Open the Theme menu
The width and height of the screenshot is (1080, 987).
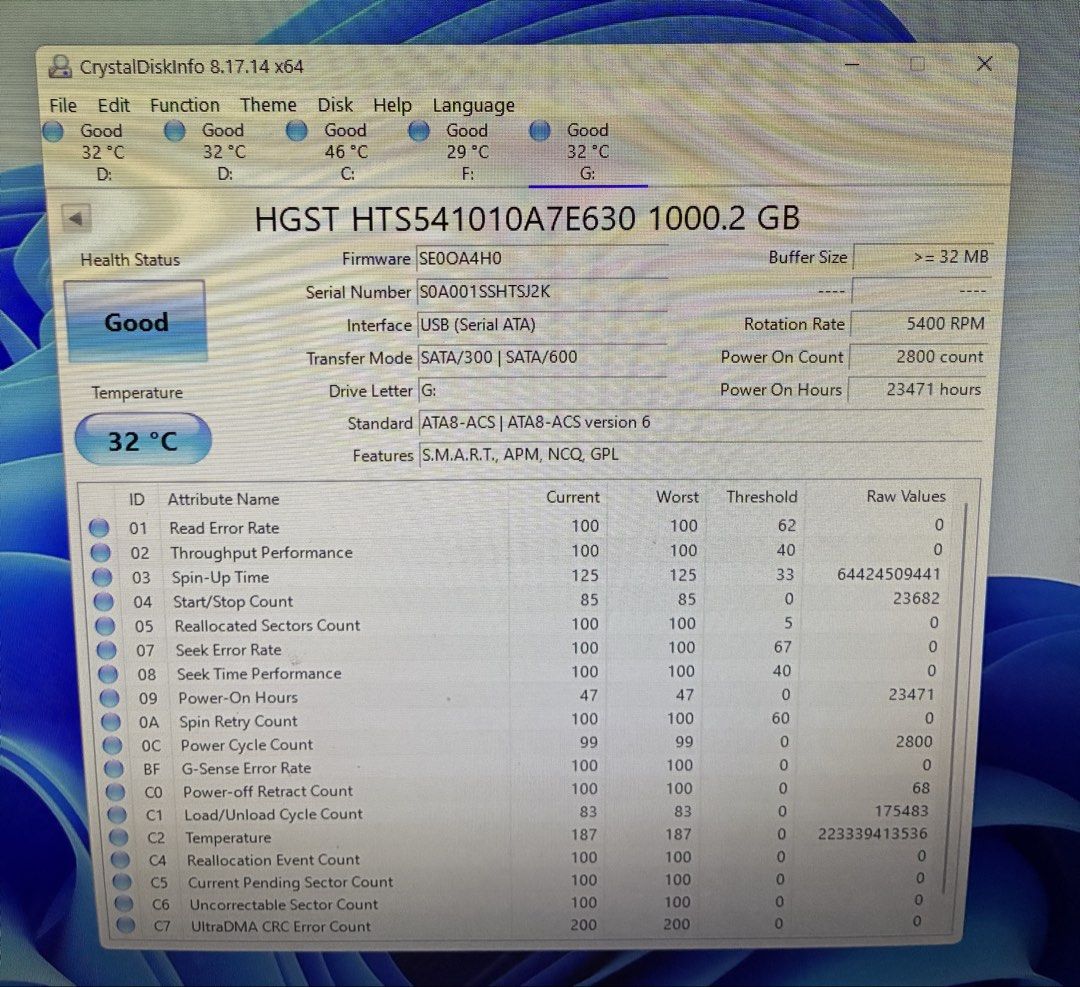coord(268,105)
